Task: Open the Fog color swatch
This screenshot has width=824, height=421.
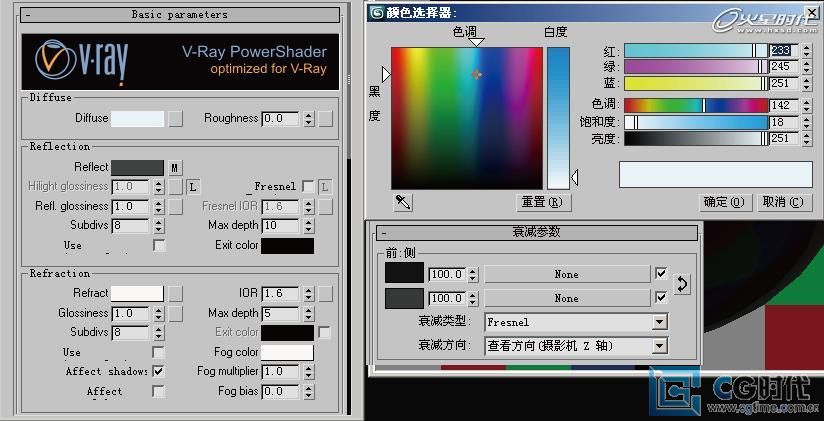Action: click(287, 353)
